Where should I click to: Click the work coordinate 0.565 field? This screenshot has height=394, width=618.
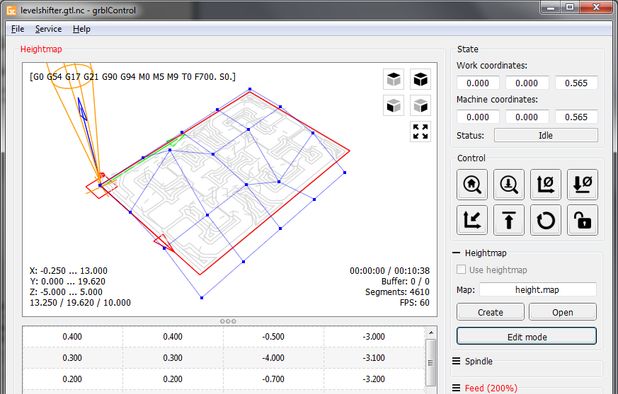point(576,83)
